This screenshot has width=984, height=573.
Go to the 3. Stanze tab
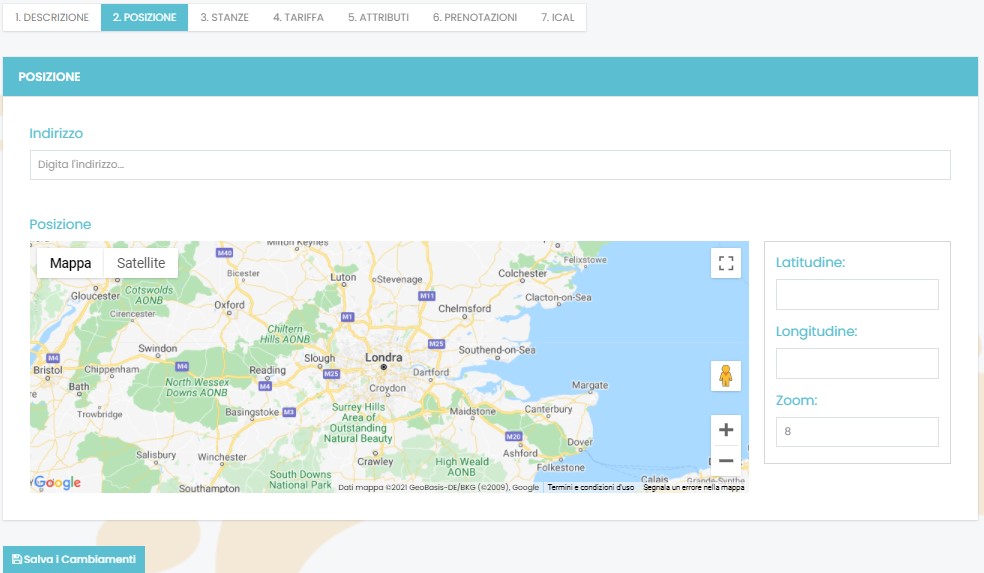(x=224, y=18)
